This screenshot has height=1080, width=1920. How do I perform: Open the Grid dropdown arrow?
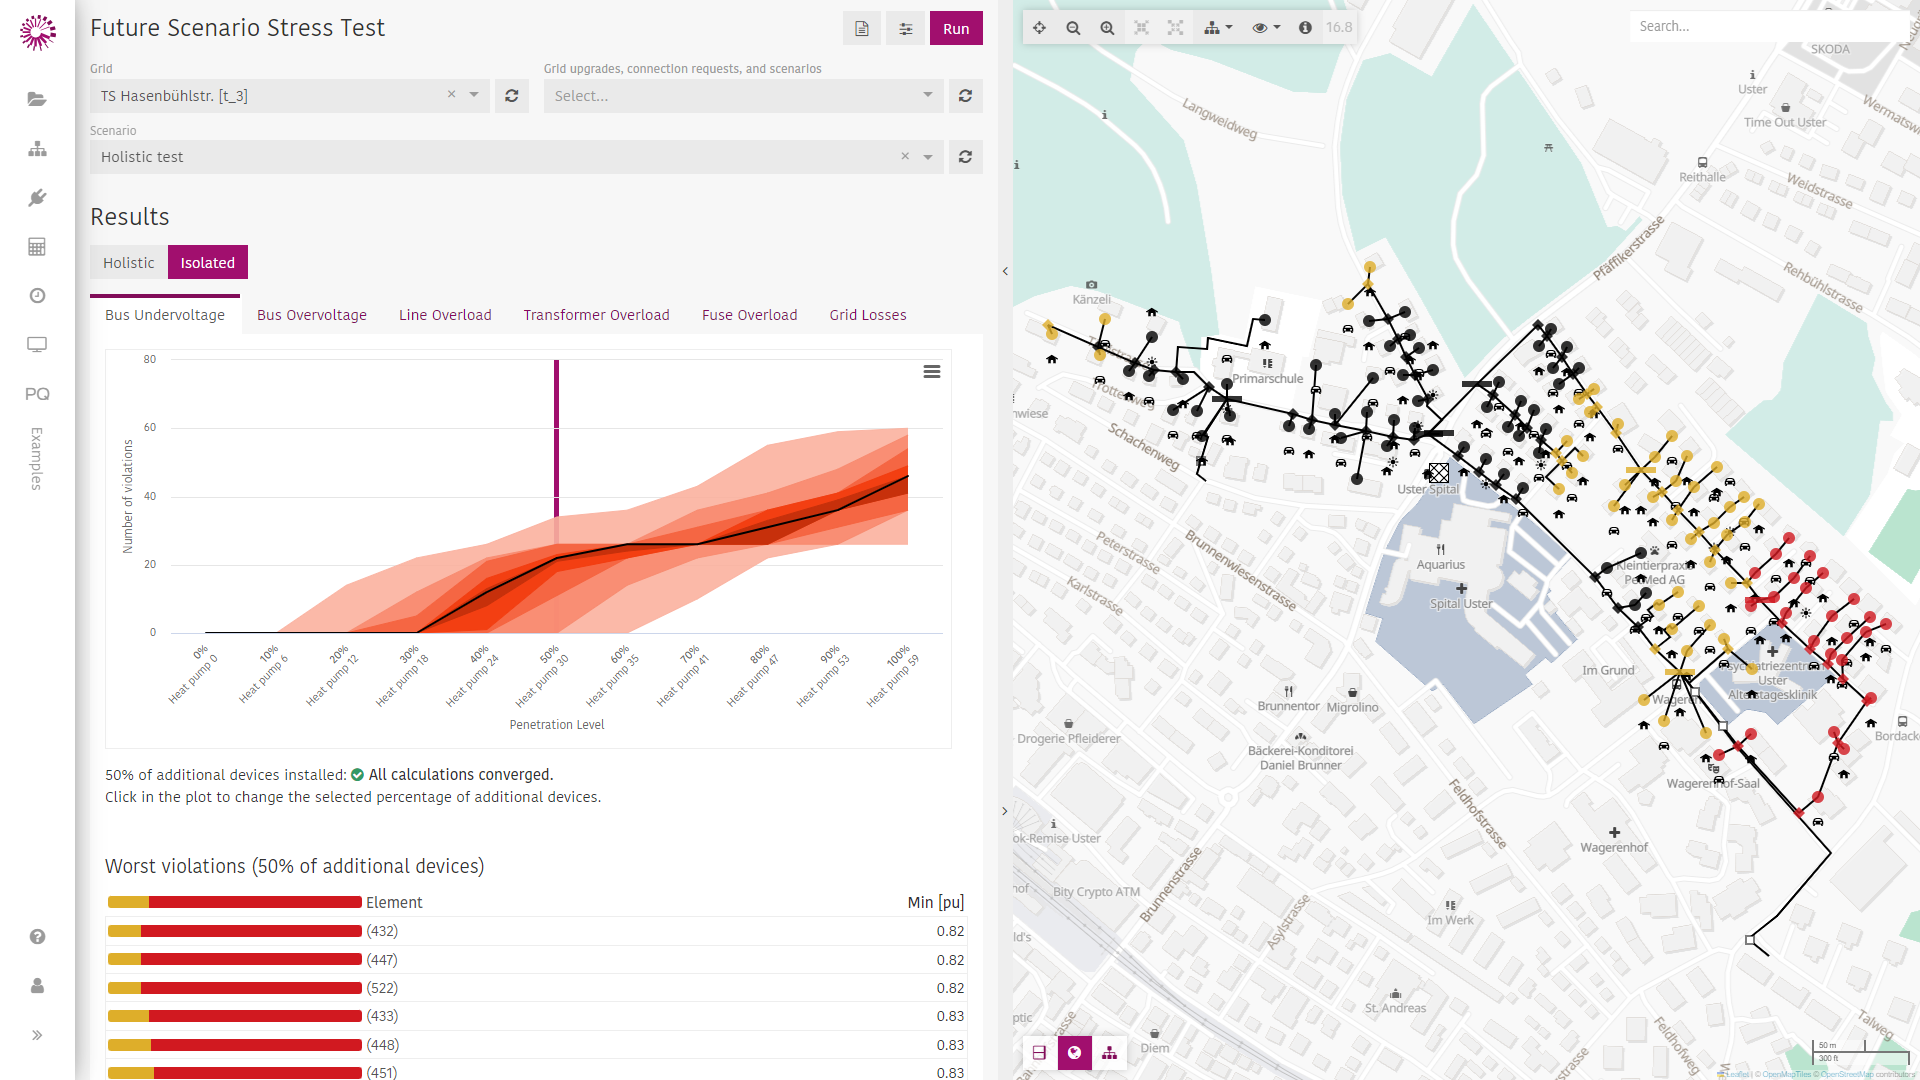pyautogui.click(x=474, y=95)
